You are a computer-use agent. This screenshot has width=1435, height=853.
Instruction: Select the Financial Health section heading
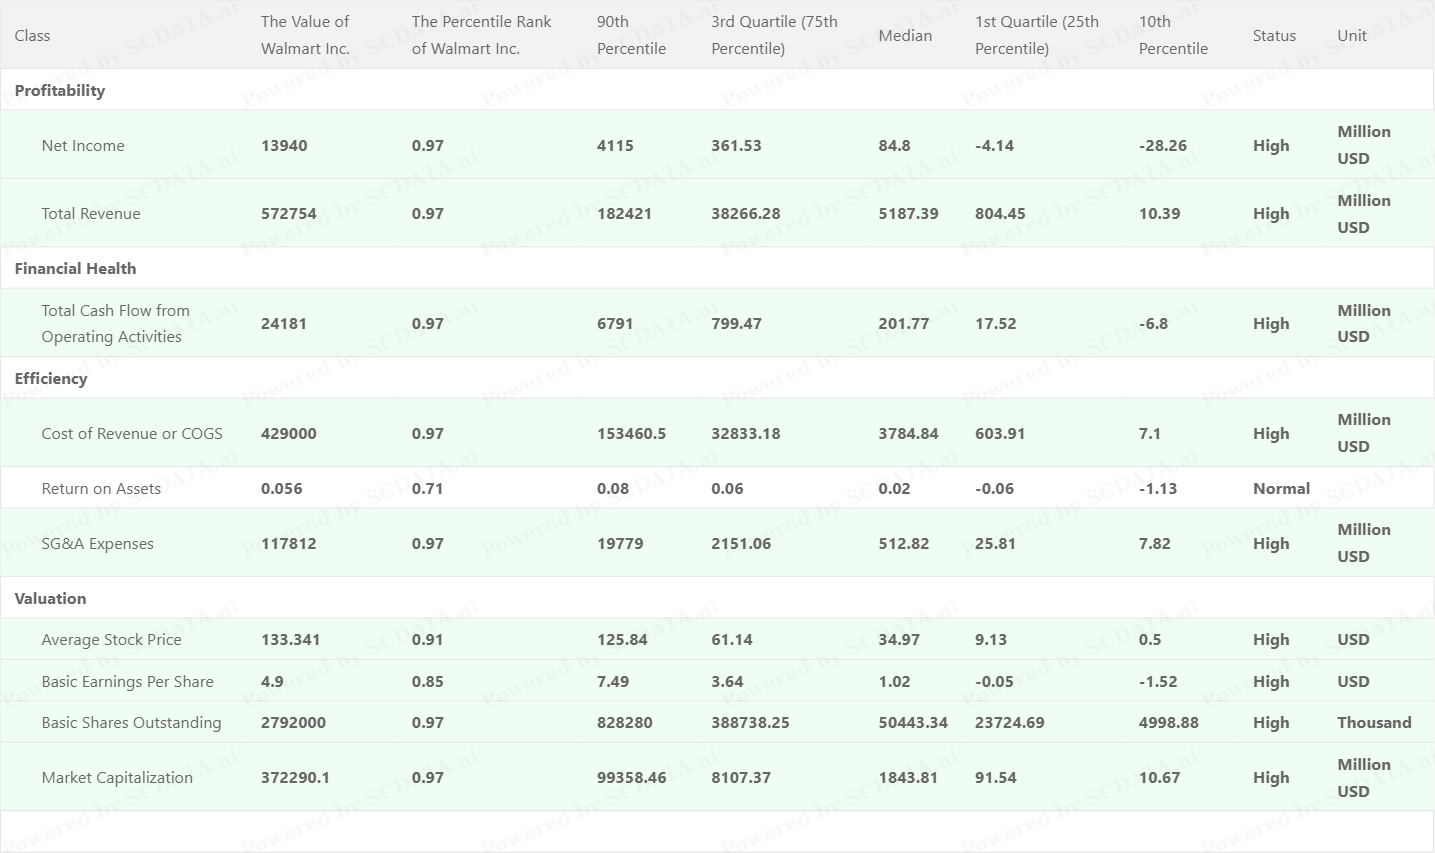tap(75, 268)
